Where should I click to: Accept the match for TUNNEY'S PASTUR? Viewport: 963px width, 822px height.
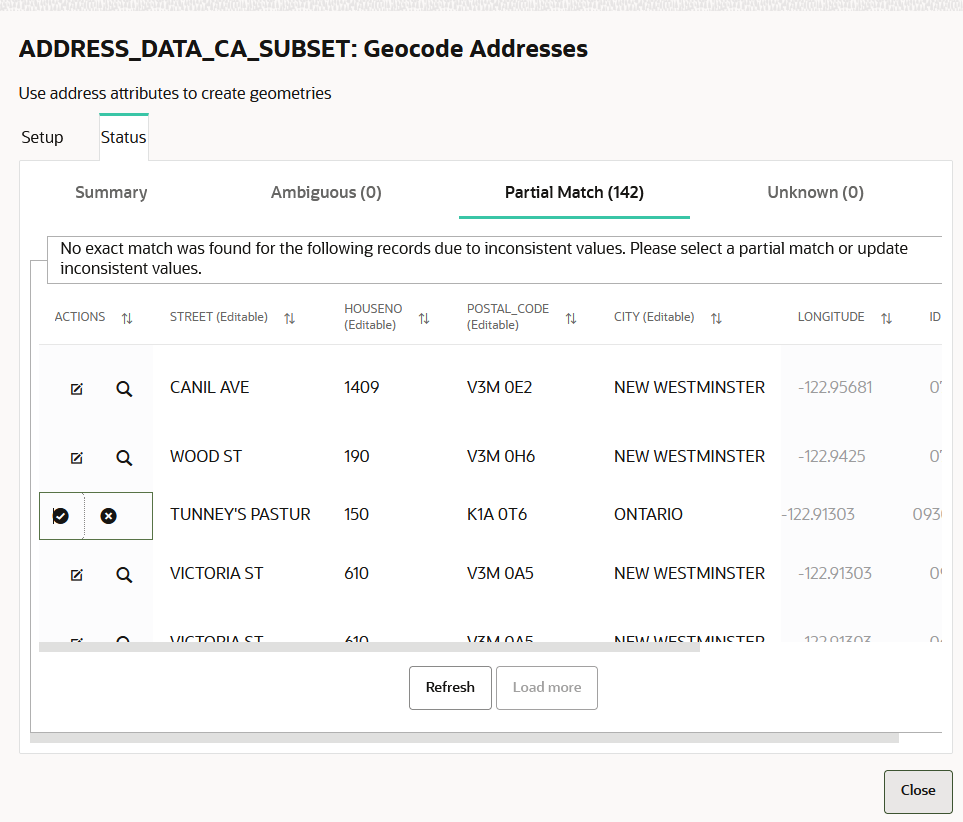point(61,515)
